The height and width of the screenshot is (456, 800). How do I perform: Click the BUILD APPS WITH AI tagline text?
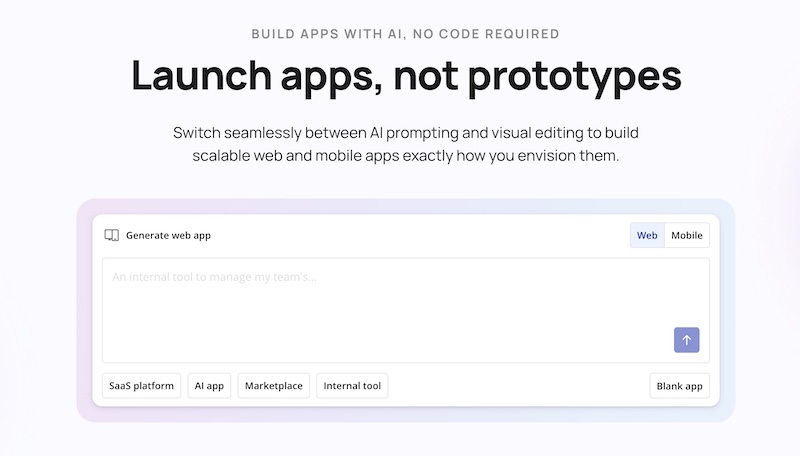pyautogui.click(x=330, y=34)
